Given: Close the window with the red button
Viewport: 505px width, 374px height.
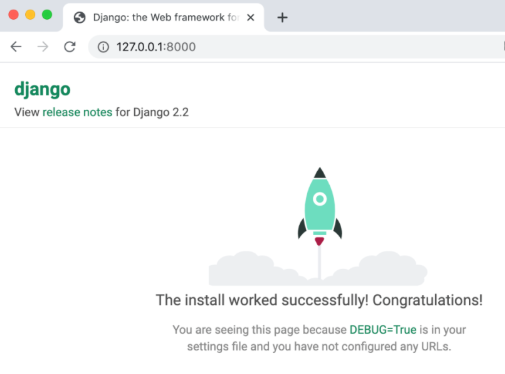Looking at the screenshot, I should coord(13,15).
